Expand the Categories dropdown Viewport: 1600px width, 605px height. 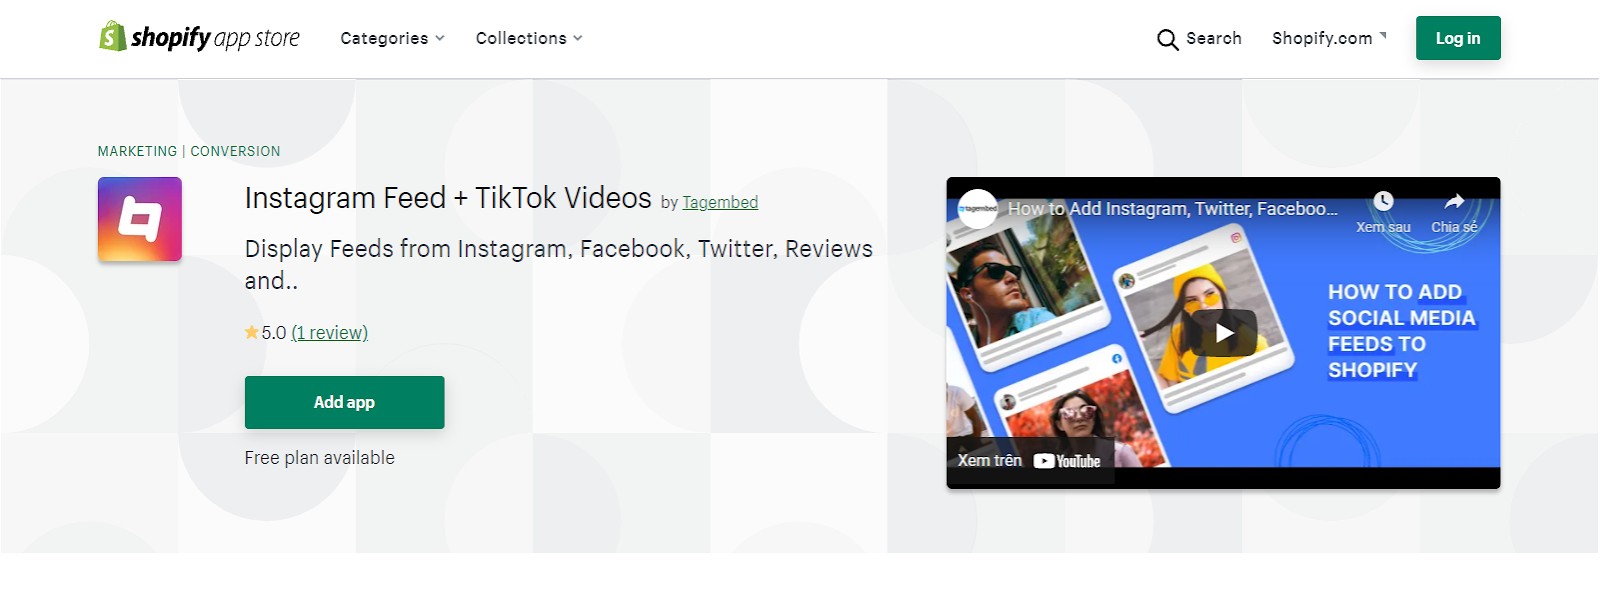[x=392, y=38]
